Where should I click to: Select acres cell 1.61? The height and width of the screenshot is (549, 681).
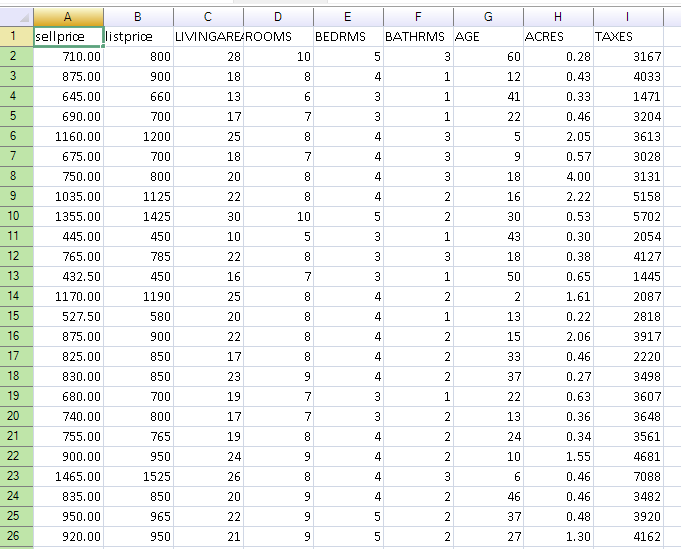click(558, 296)
